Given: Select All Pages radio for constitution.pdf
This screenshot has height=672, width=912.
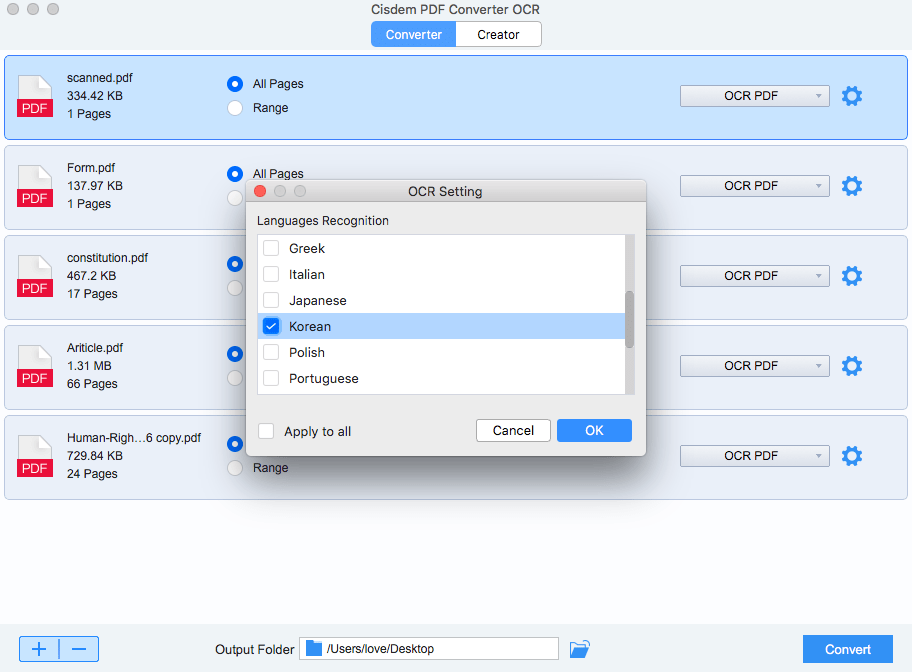Looking at the screenshot, I should click(235, 264).
